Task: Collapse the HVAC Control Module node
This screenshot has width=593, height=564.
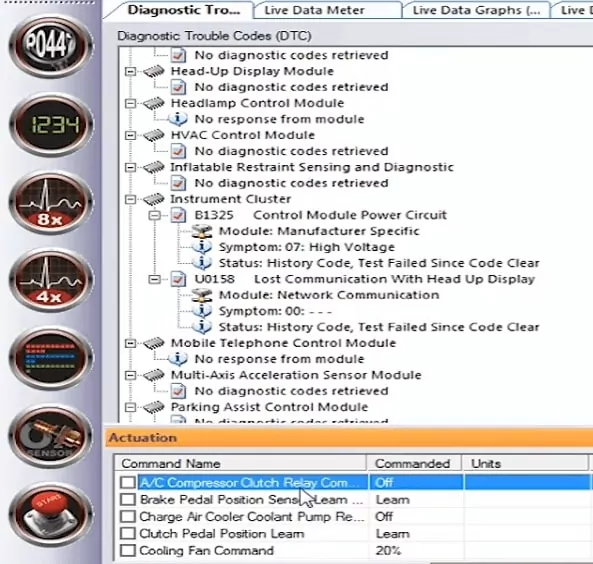Action: [x=130, y=135]
